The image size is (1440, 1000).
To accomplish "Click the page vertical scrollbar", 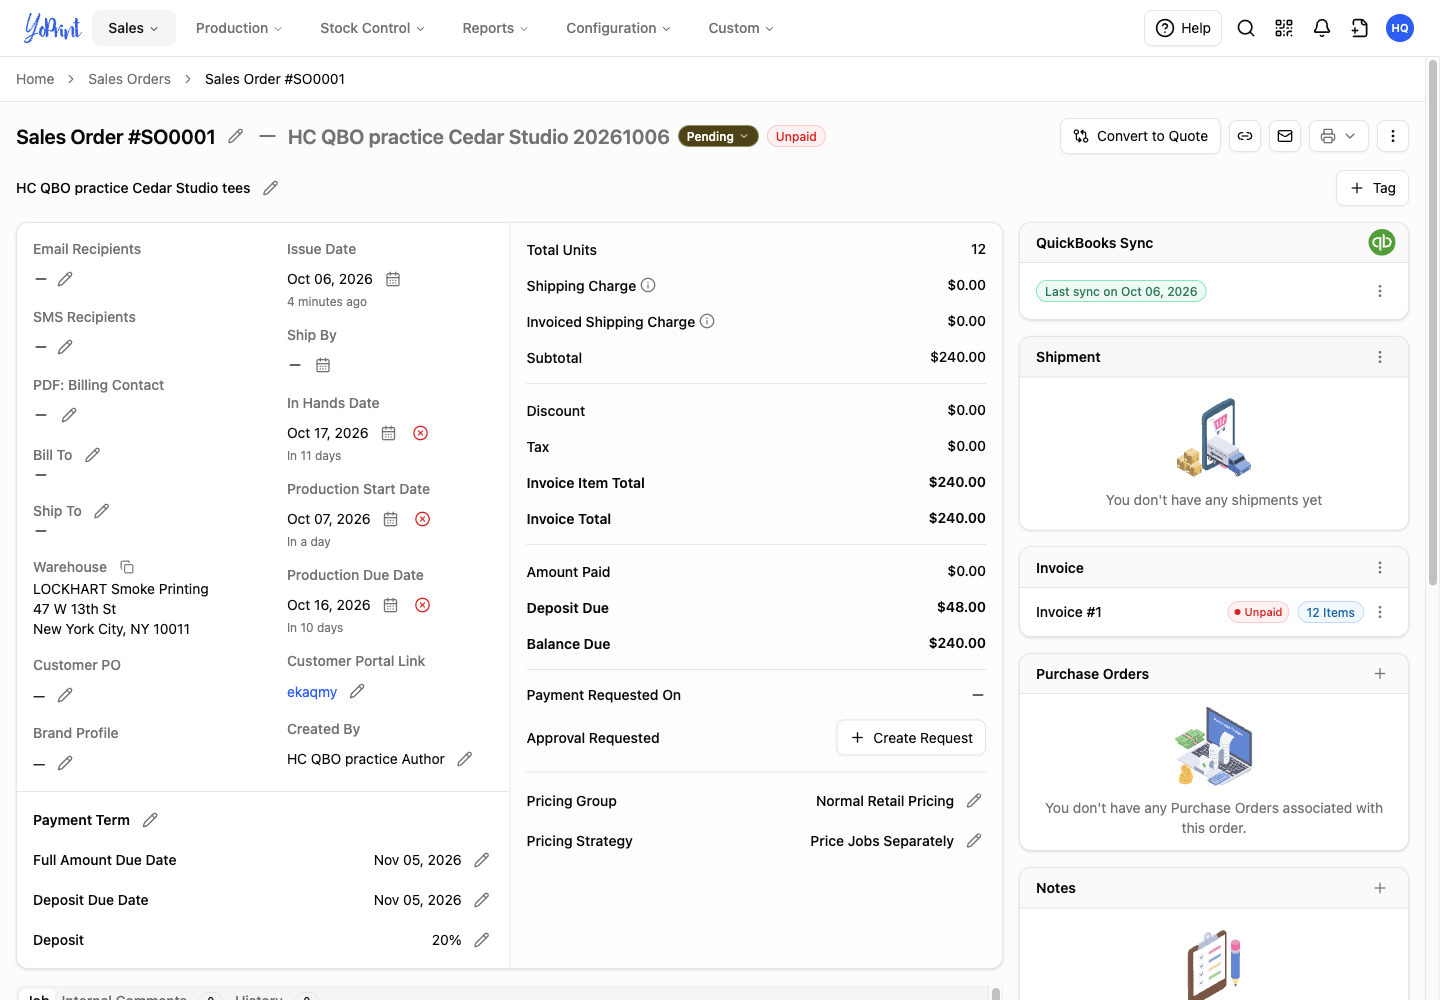I will pos(1432,323).
